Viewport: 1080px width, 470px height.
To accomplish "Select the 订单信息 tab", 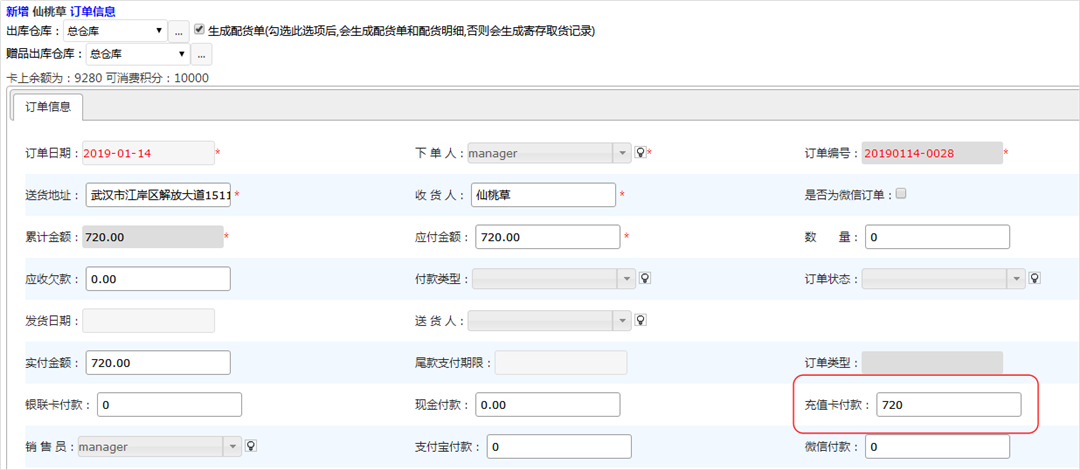I will [48, 107].
